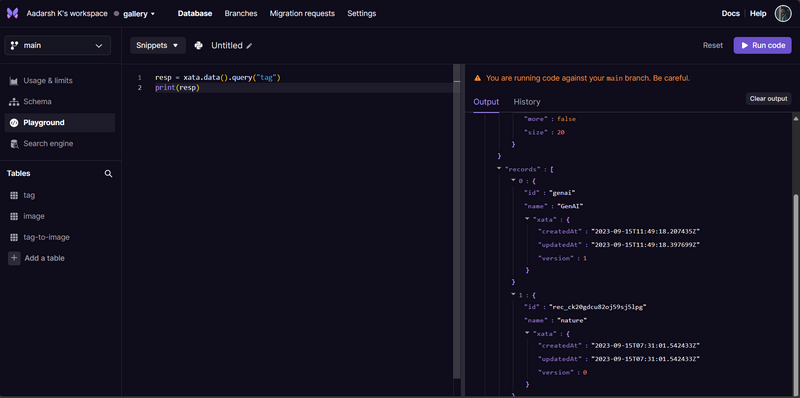
Task: Click the Untitled snippet title
Action: pyautogui.click(x=227, y=45)
